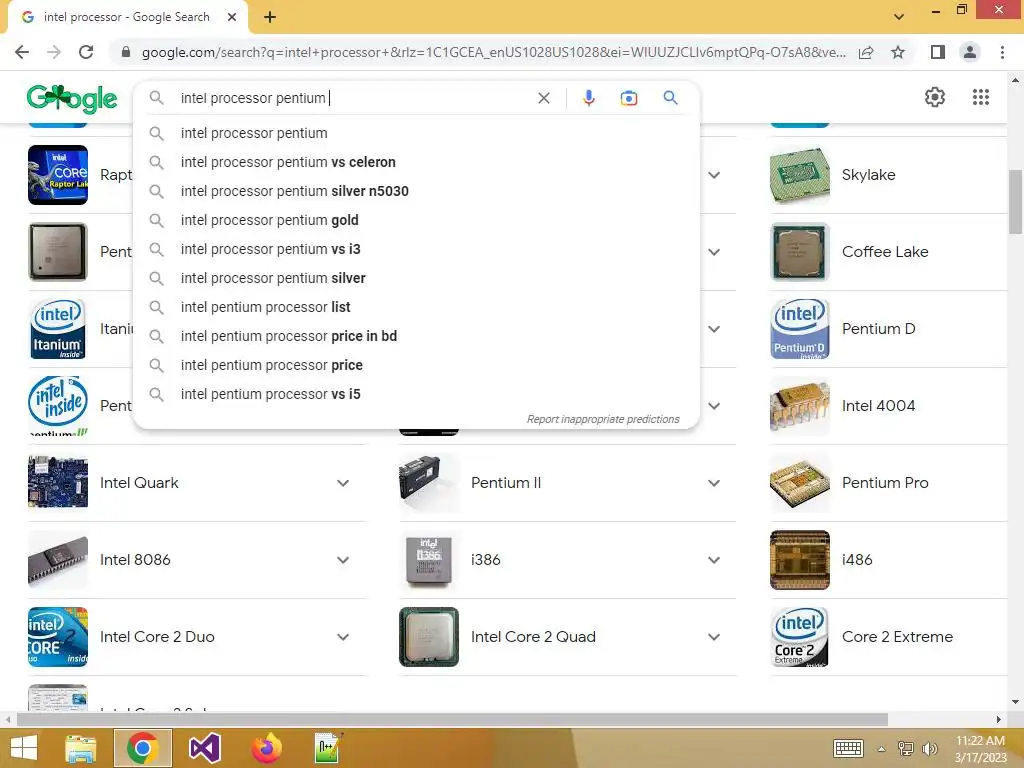Image resolution: width=1024 pixels, height=768 pixels.
Task: Launch Firefox from taskbar
Action: coord(266,748)
